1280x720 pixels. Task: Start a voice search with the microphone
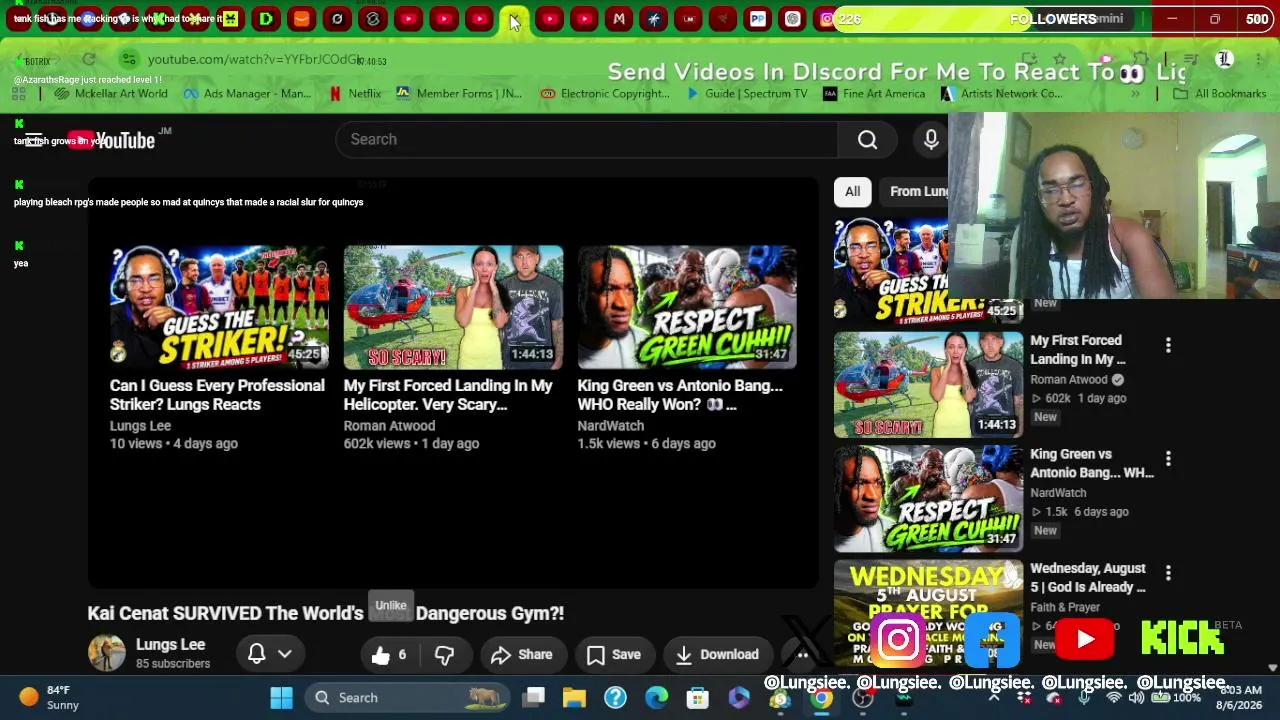(x=931, y=140)
